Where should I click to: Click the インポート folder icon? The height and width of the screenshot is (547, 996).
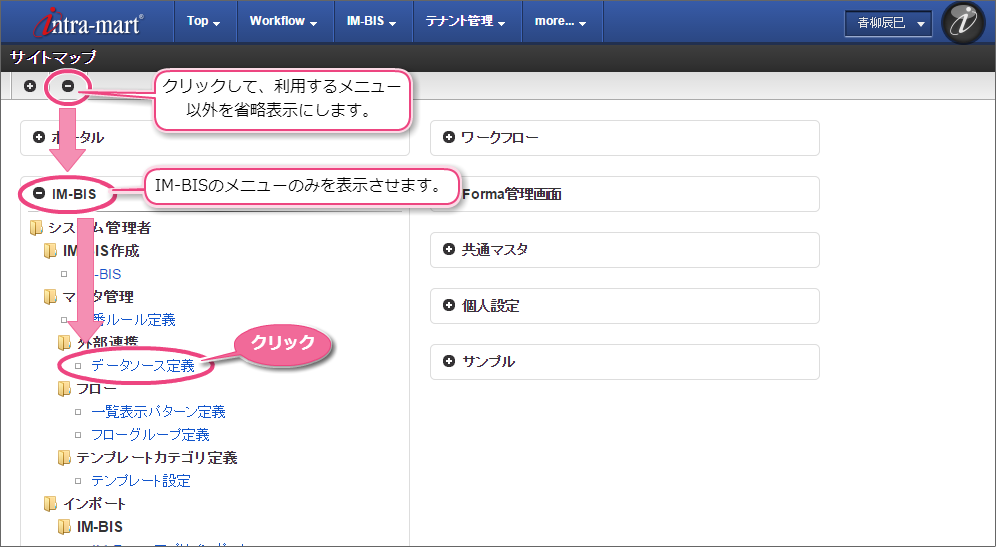coord(51,504)
